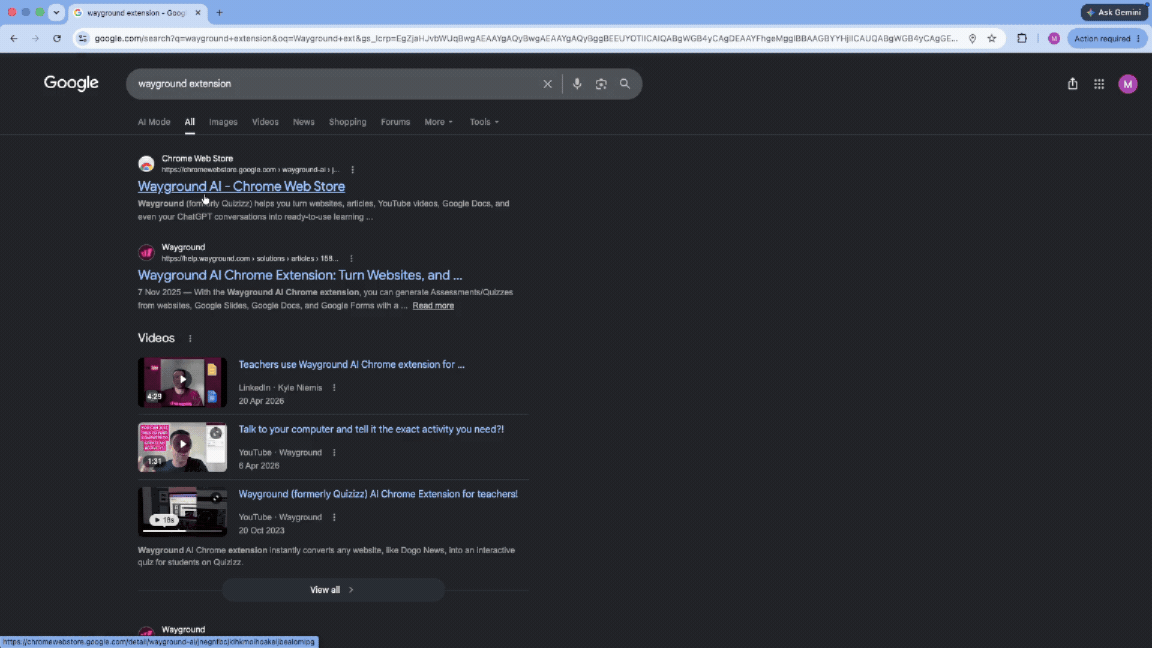Image resolution: width=1152 pixels, height=648 pixels.
Task: Go back using browser back arrow
Action: click(x=14, y=38)
